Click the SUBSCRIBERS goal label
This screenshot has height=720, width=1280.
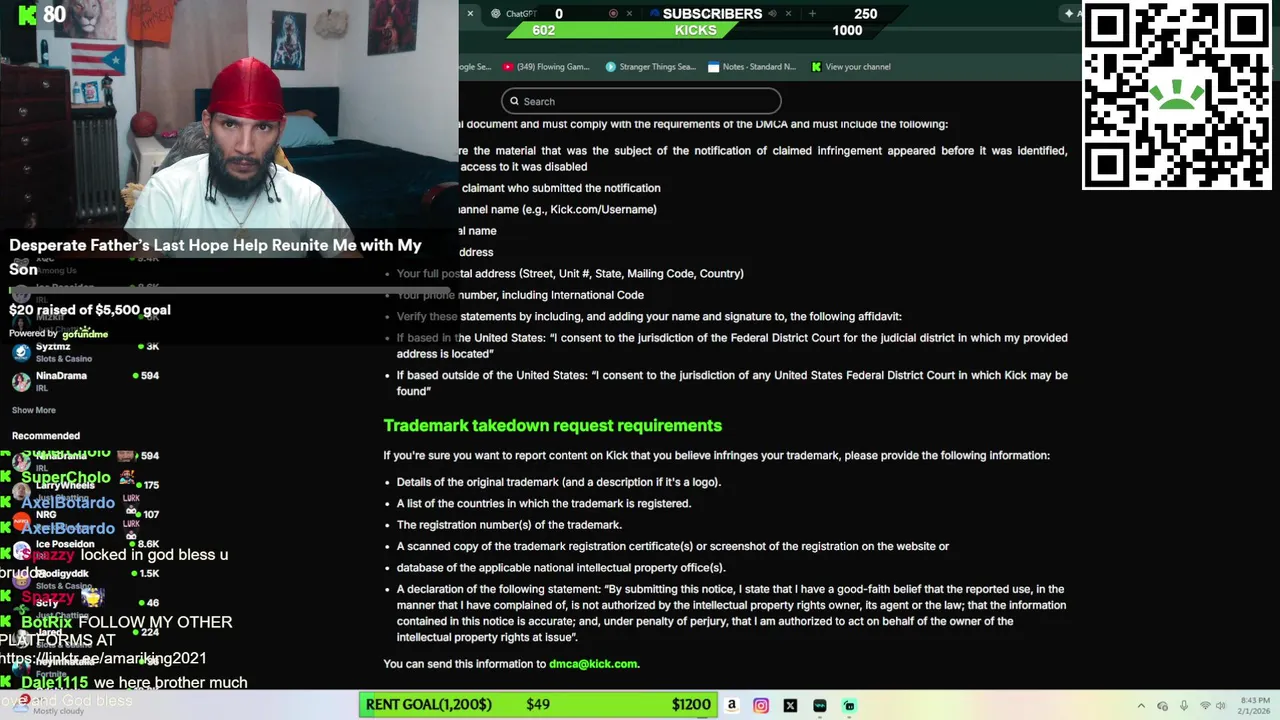point(712,14)
